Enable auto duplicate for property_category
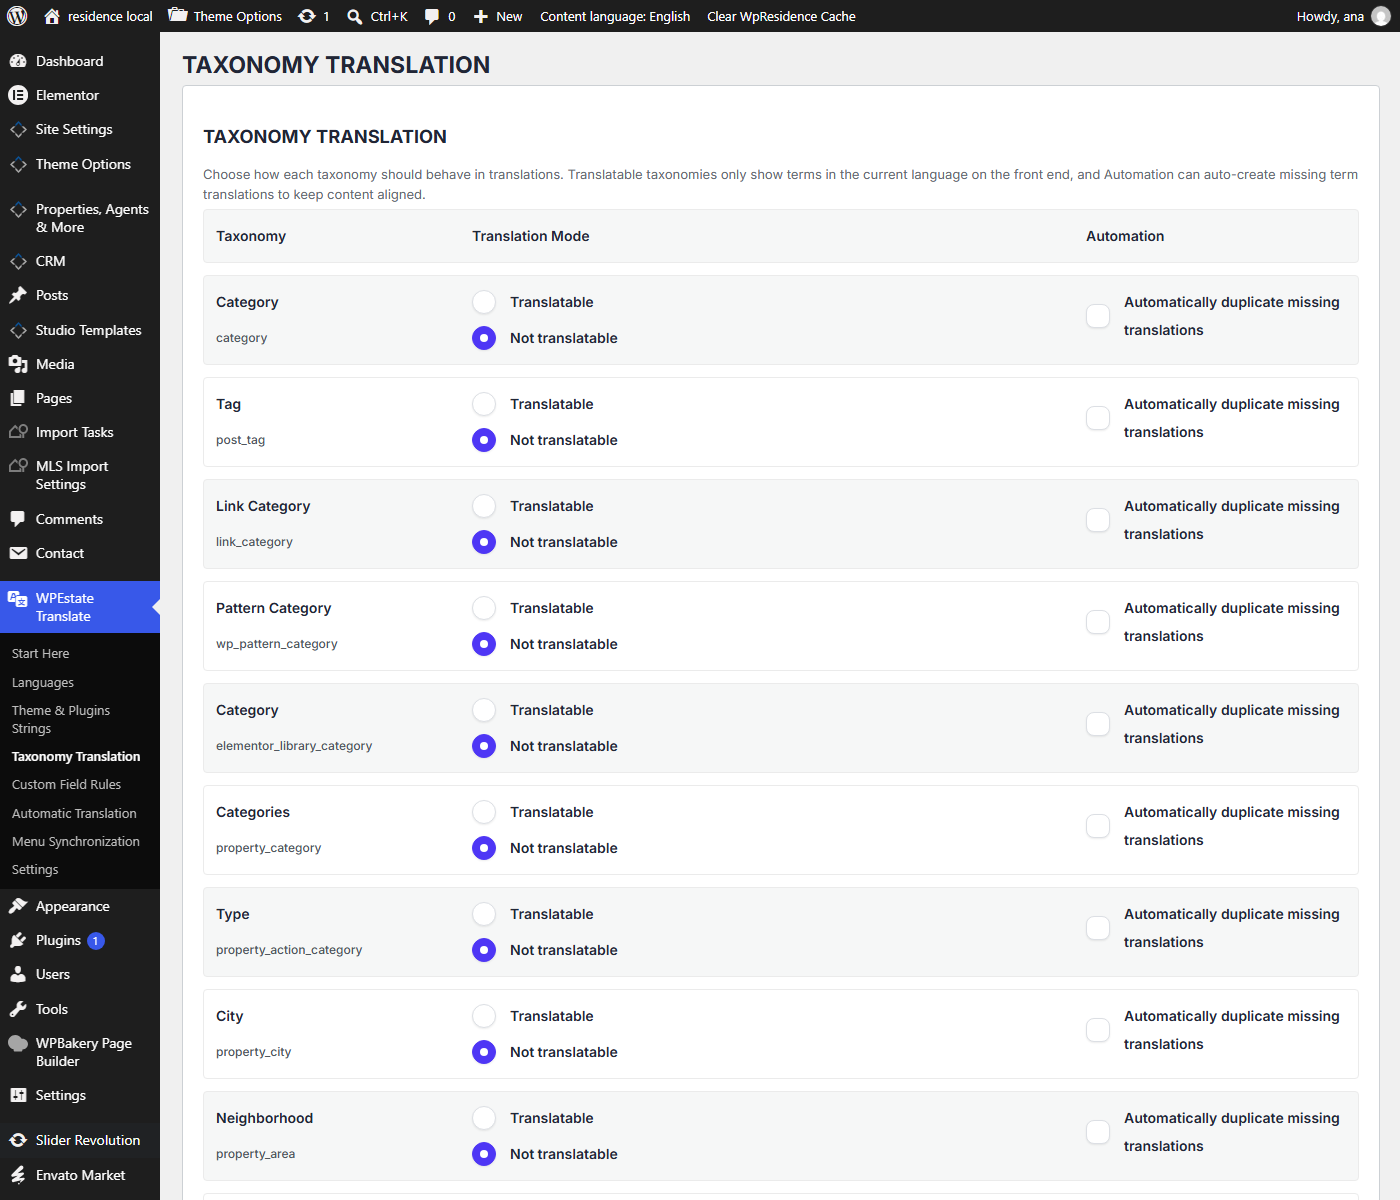This screenshot has height=1200, width=1400. (x=1098, y=826)
